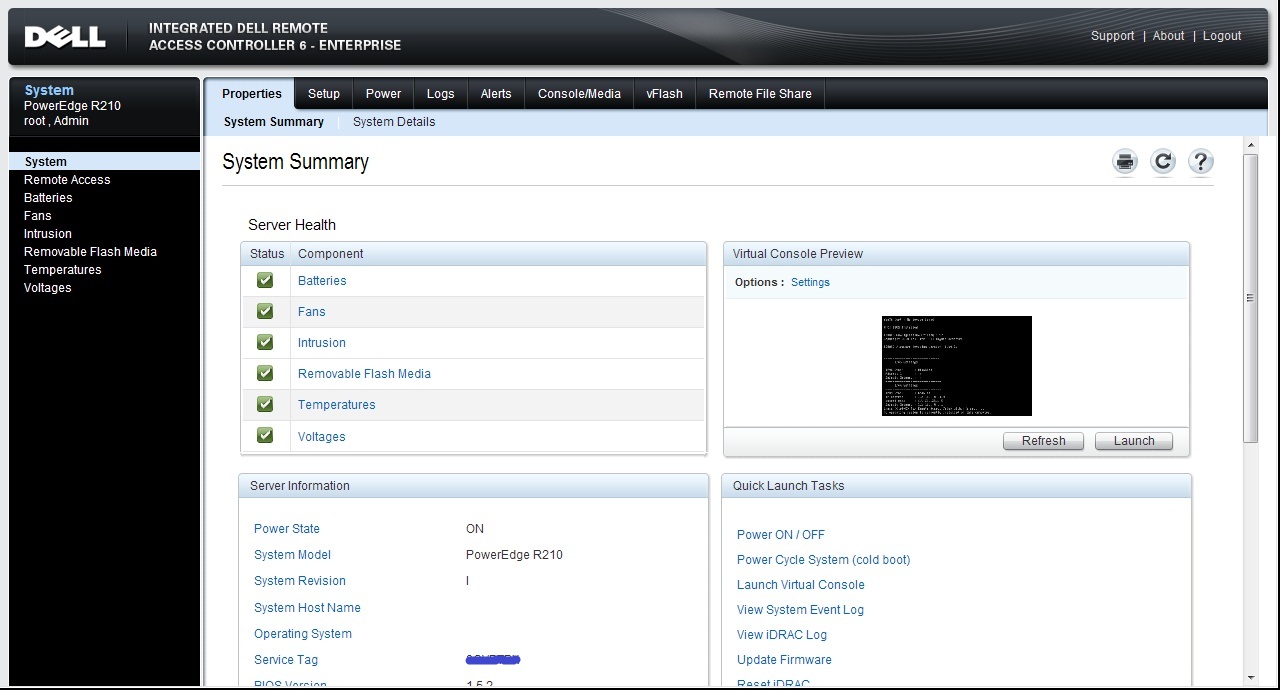Open Removable Flash Media in sidebar

tap(90, 252)
